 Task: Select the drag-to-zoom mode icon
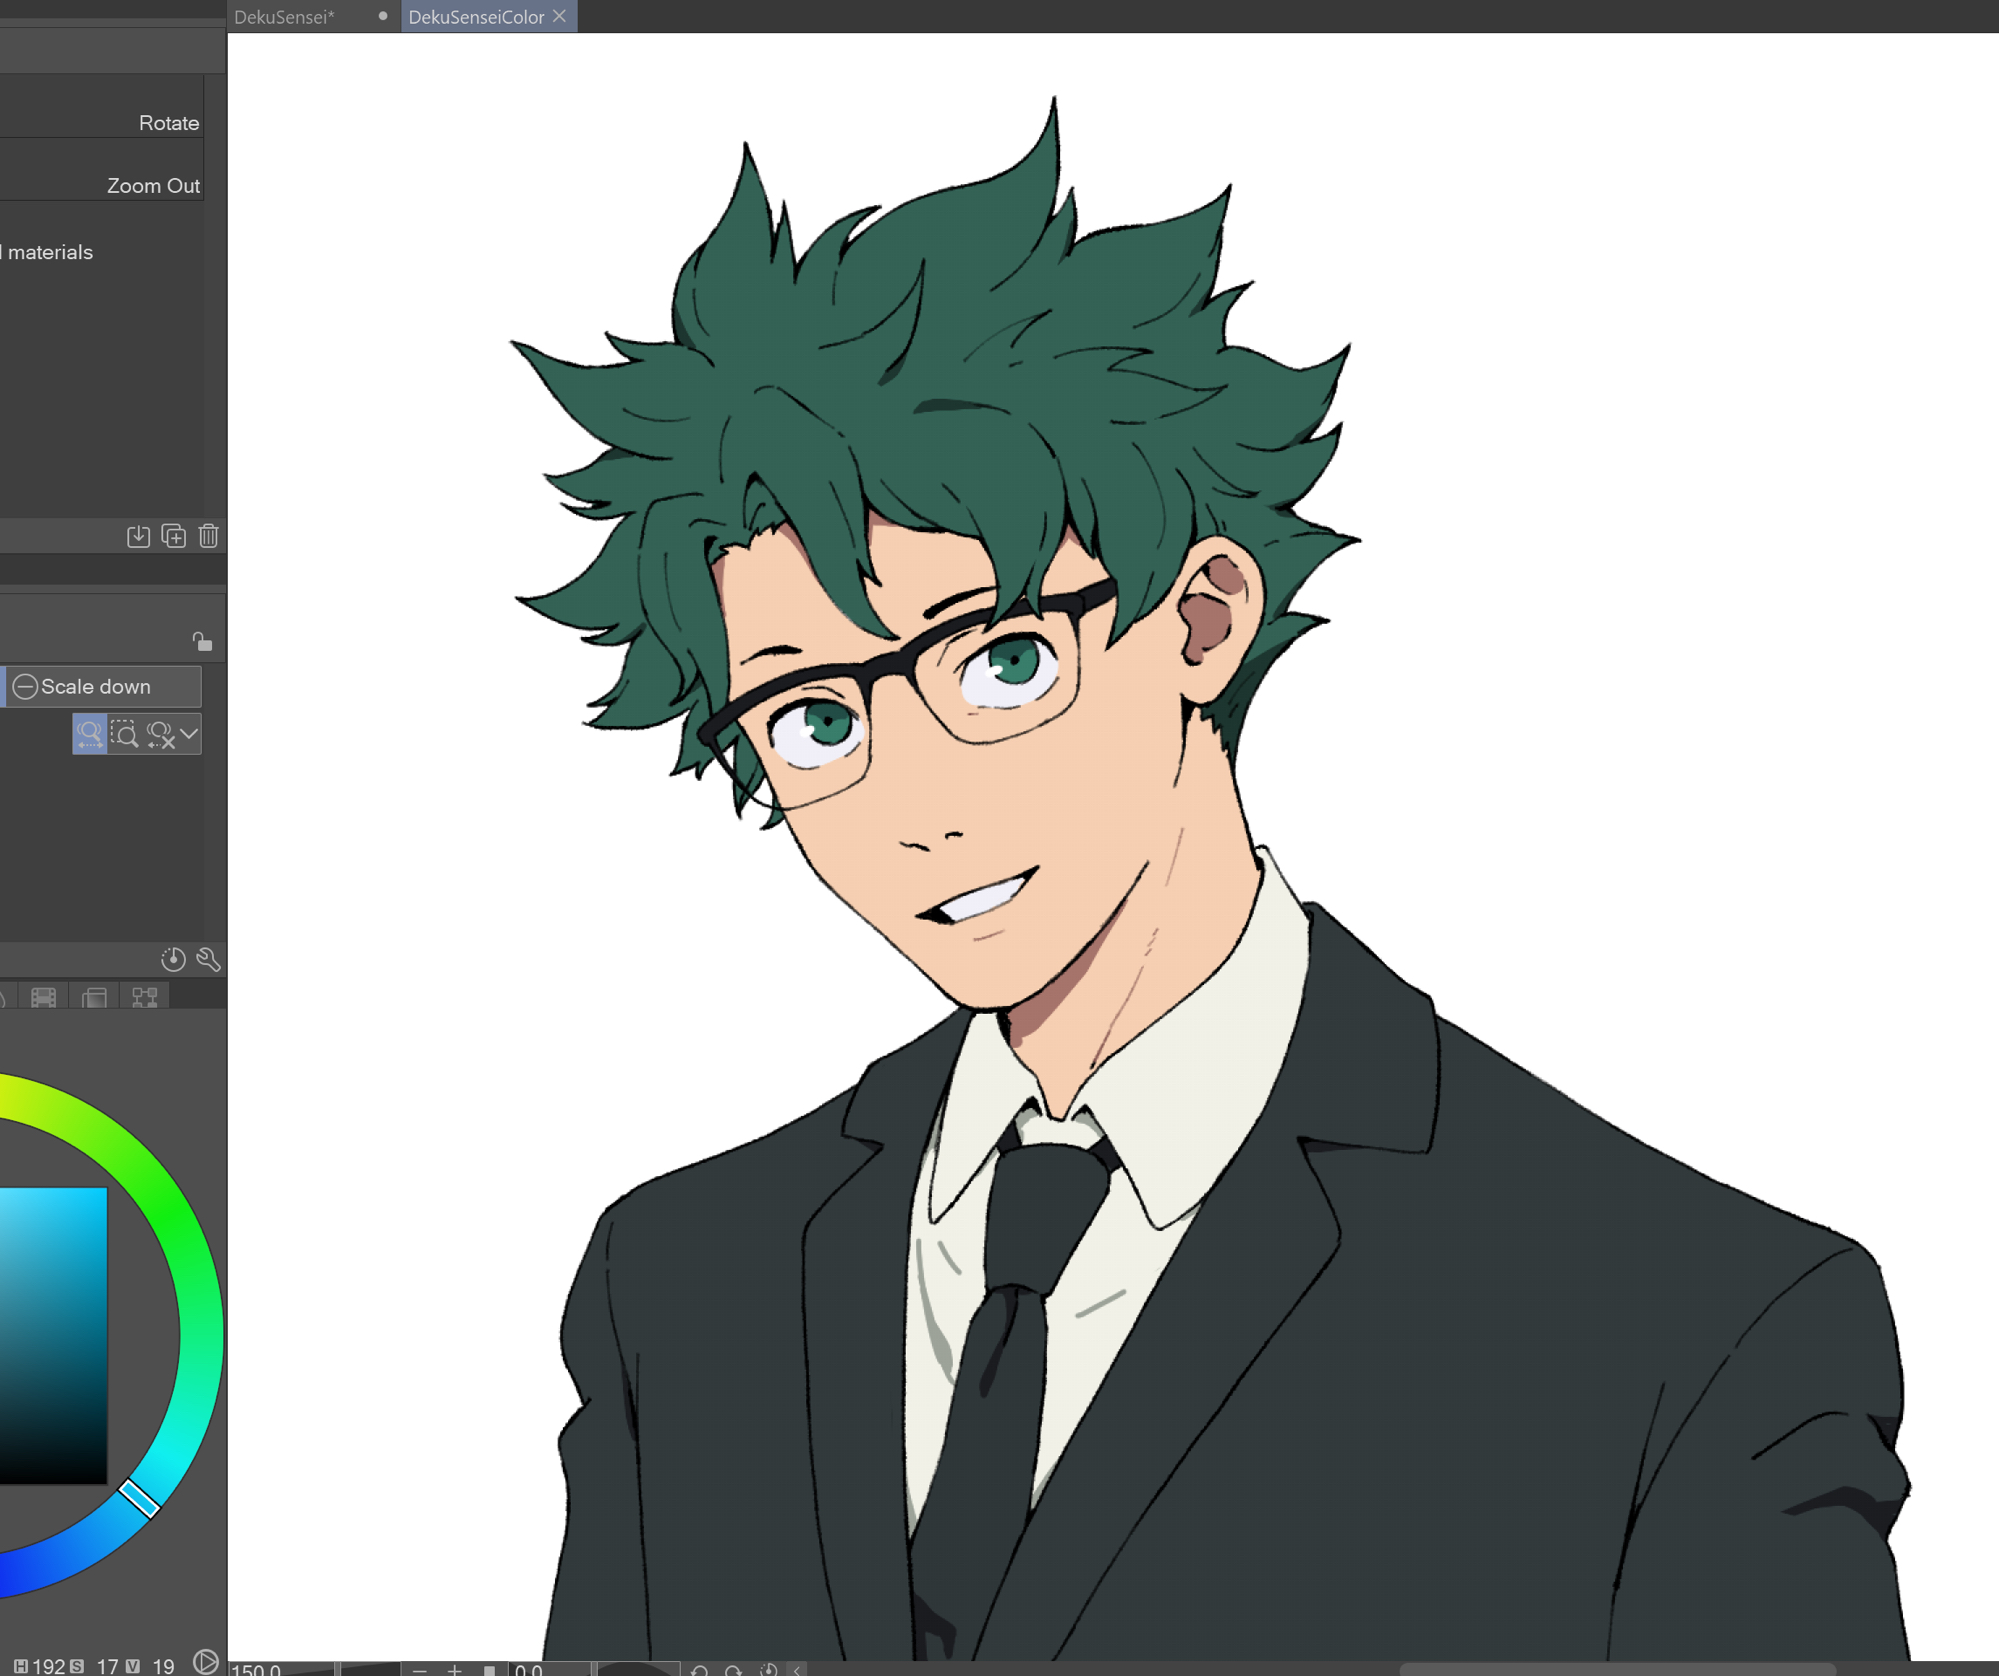89,734
